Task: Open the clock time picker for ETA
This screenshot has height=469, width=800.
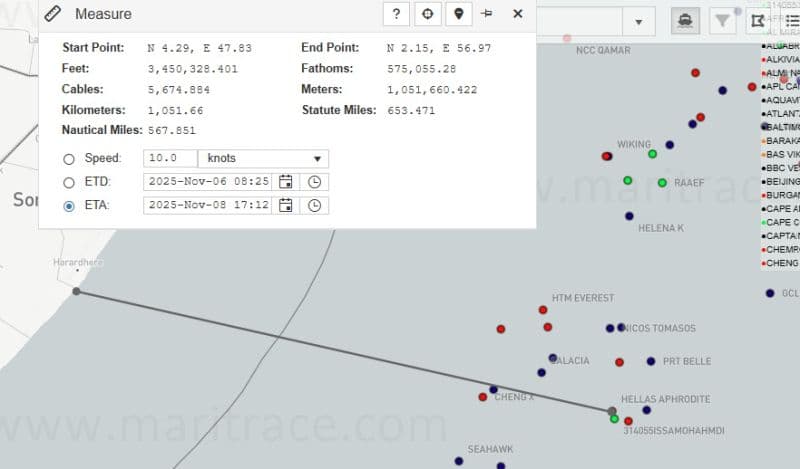Action: (314, 206)
